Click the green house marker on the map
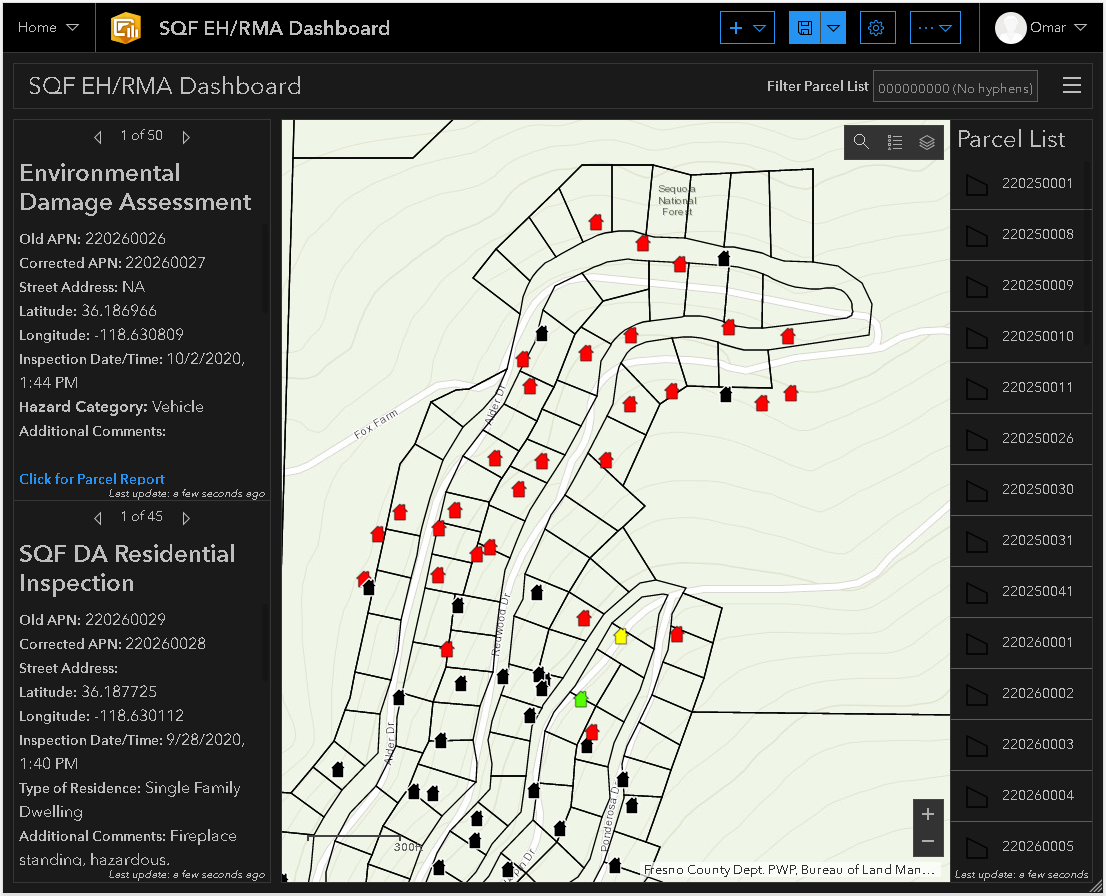This screenshot has width=1106, height=896. pos(581,699)
